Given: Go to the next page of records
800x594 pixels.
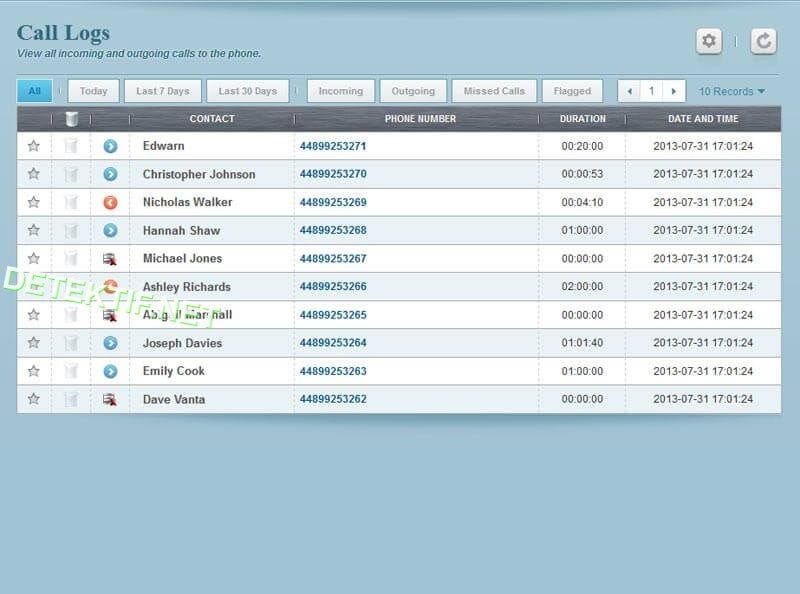Looking at the screenshot, I should point(675,91).
